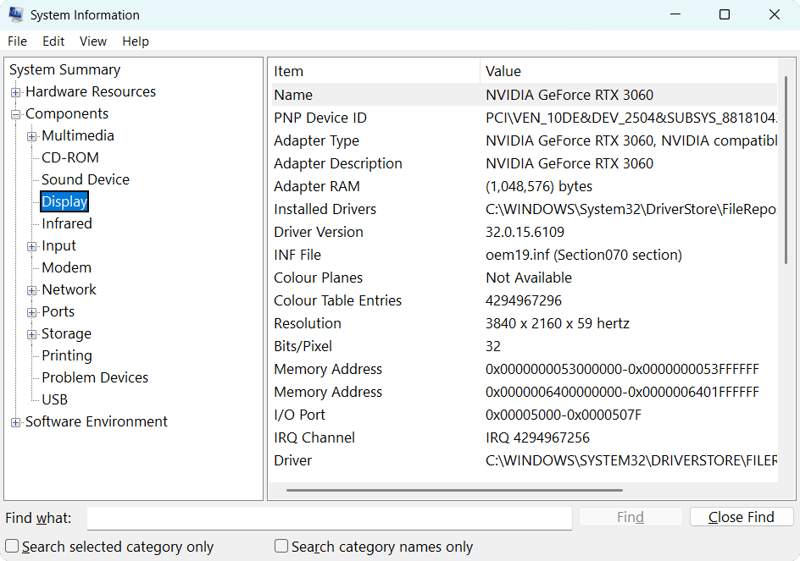
Task: Open the File menu
Action: point(17,41)
